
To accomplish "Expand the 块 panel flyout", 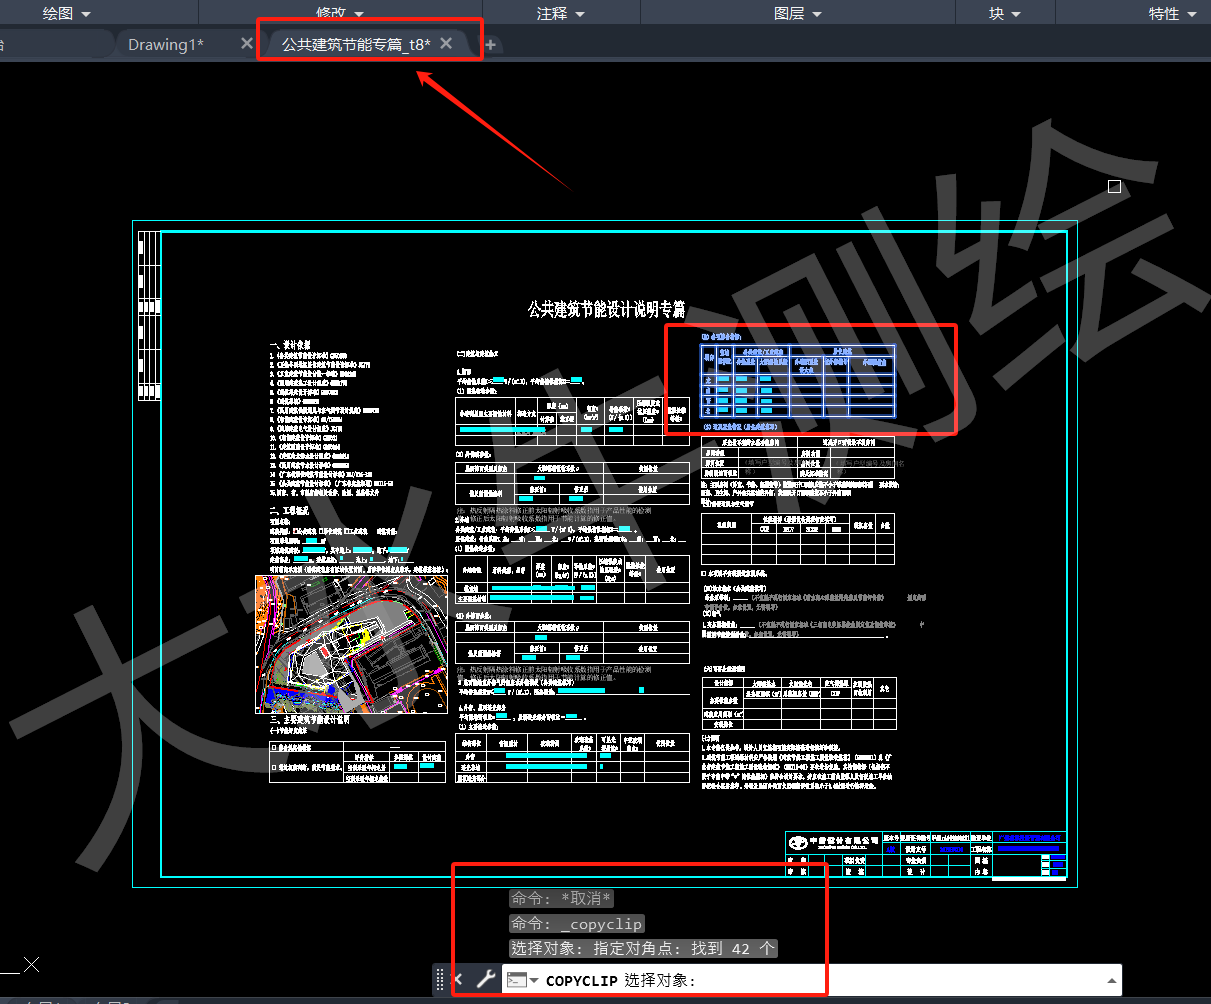I will click(x=1005, y=13).
